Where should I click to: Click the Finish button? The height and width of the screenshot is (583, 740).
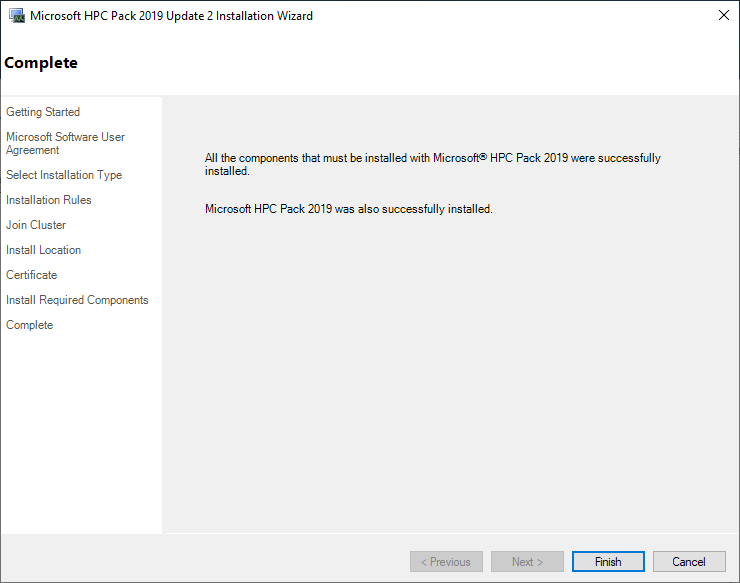tap(608, 561)
